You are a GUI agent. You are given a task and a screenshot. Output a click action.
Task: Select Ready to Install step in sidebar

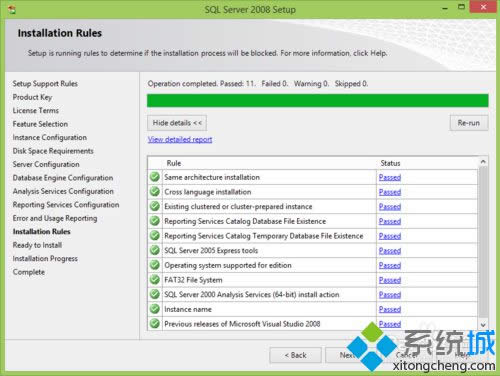pyautogui.click(x=37, y=245)
